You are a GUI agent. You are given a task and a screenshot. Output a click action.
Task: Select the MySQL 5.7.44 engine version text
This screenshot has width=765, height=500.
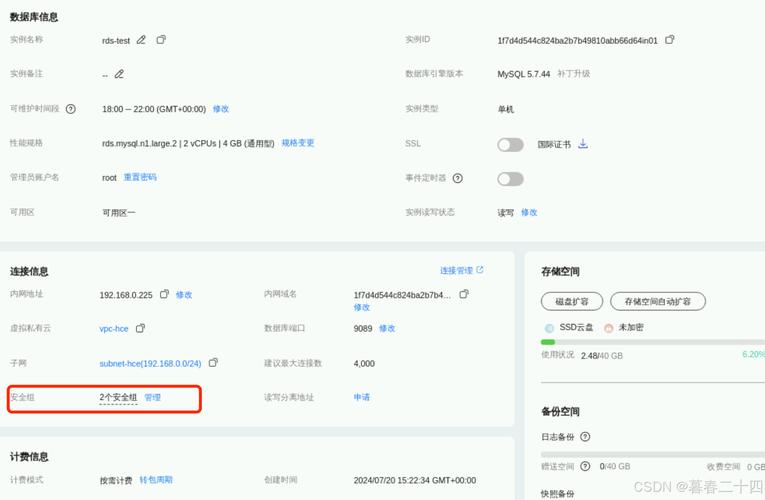(x=523, y=74)
